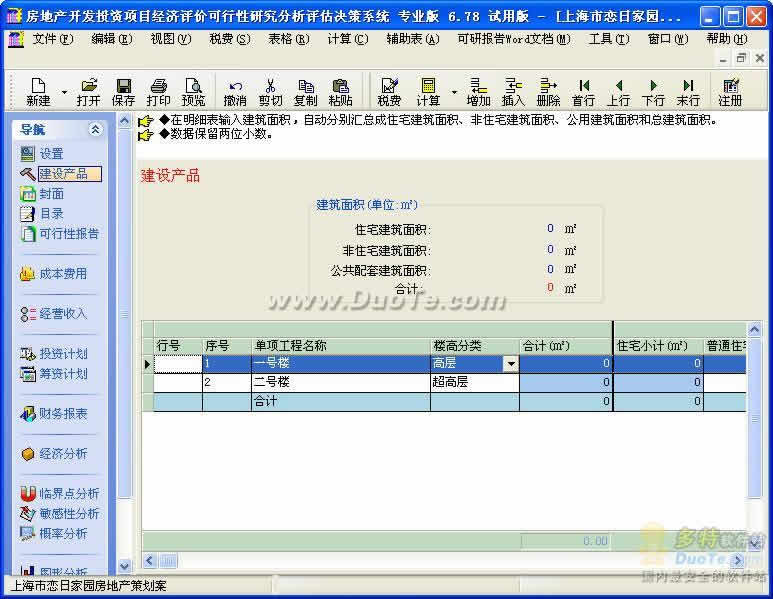Select 财务报表 in the navigation panel
Image resolution: width=773 pixels, height=599 pixels.
click(x=62, y=414)
